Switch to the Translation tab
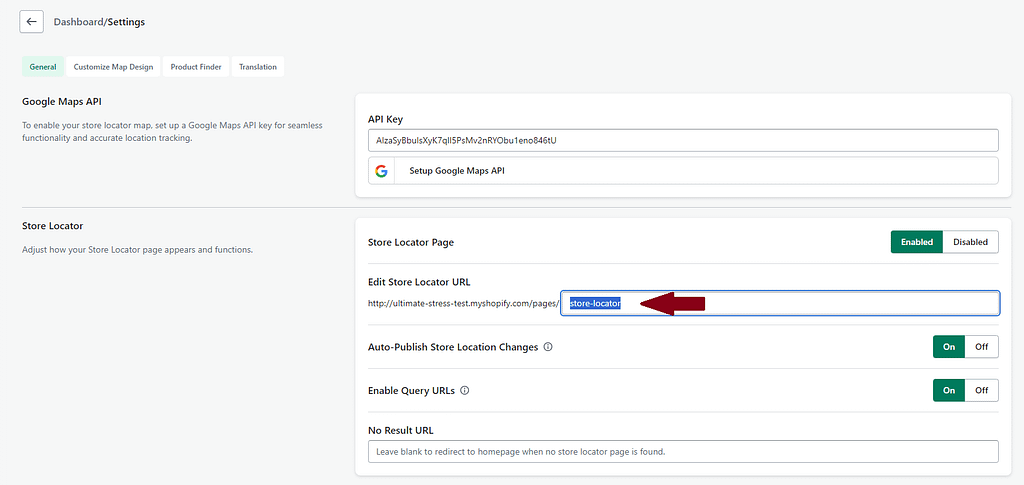 point(258,67)
